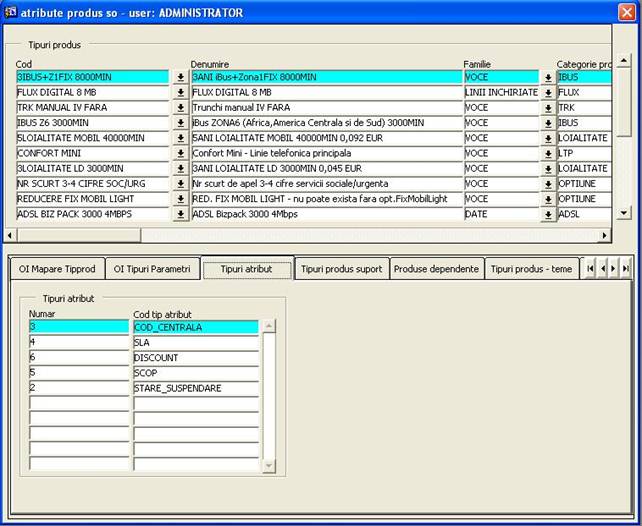This screenshot has height=526, width=642.
Task: Select the COD_CENTRALA attribute field
Action: [x=195, y=327]
